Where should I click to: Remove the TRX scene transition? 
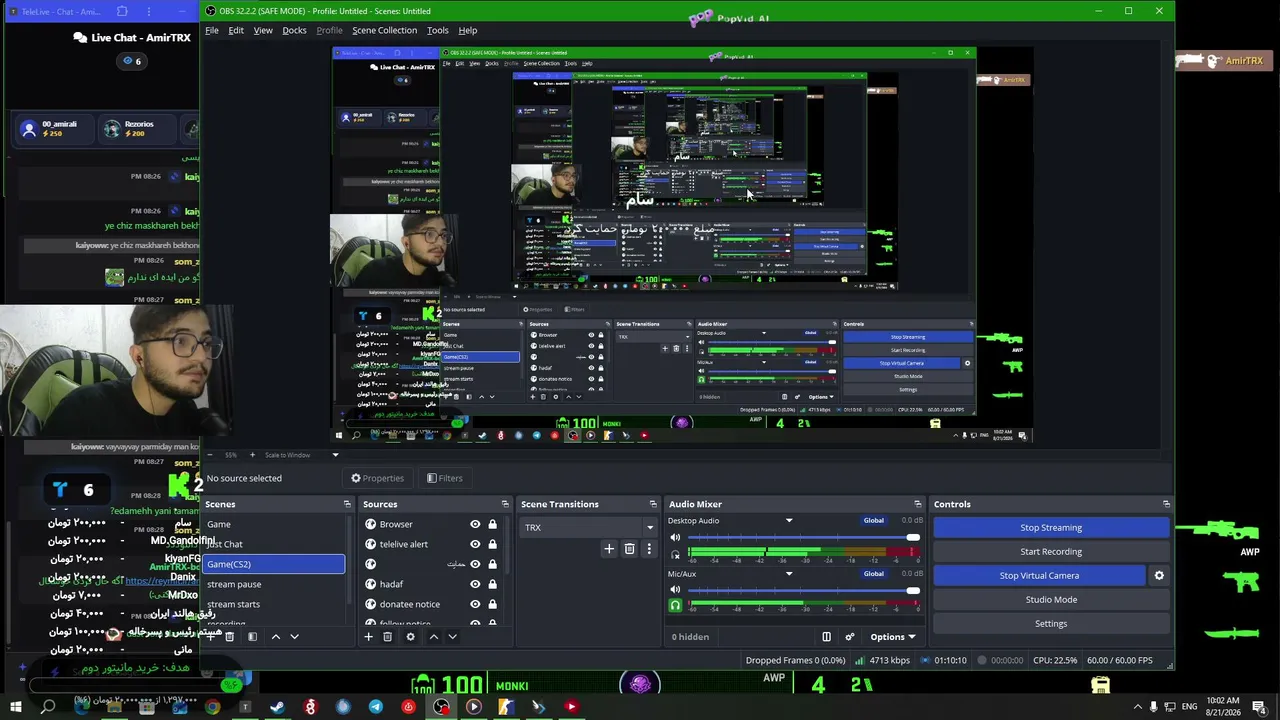(629, 548)
